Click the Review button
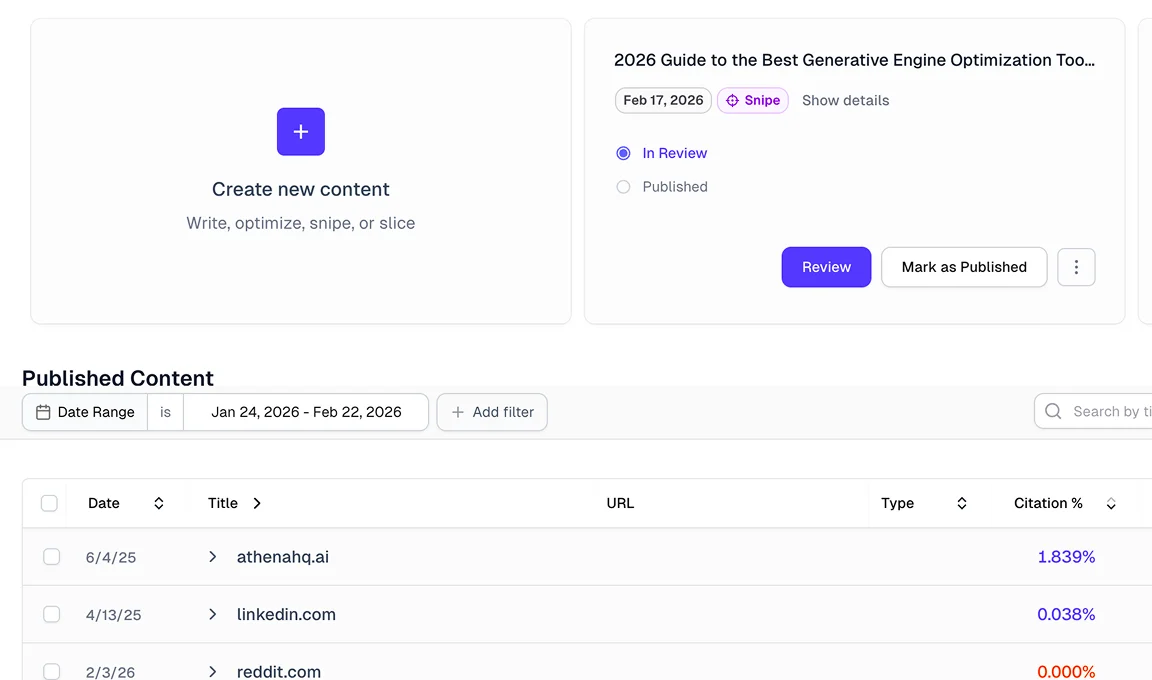Screen dimensions: 1152x680 click(826, 267)
